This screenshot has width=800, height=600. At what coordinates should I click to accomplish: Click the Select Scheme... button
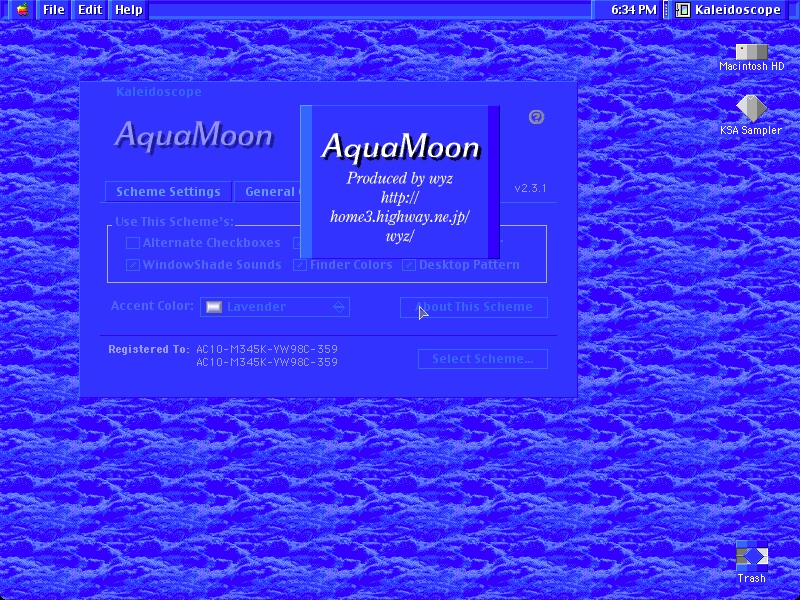click(483, 359)
